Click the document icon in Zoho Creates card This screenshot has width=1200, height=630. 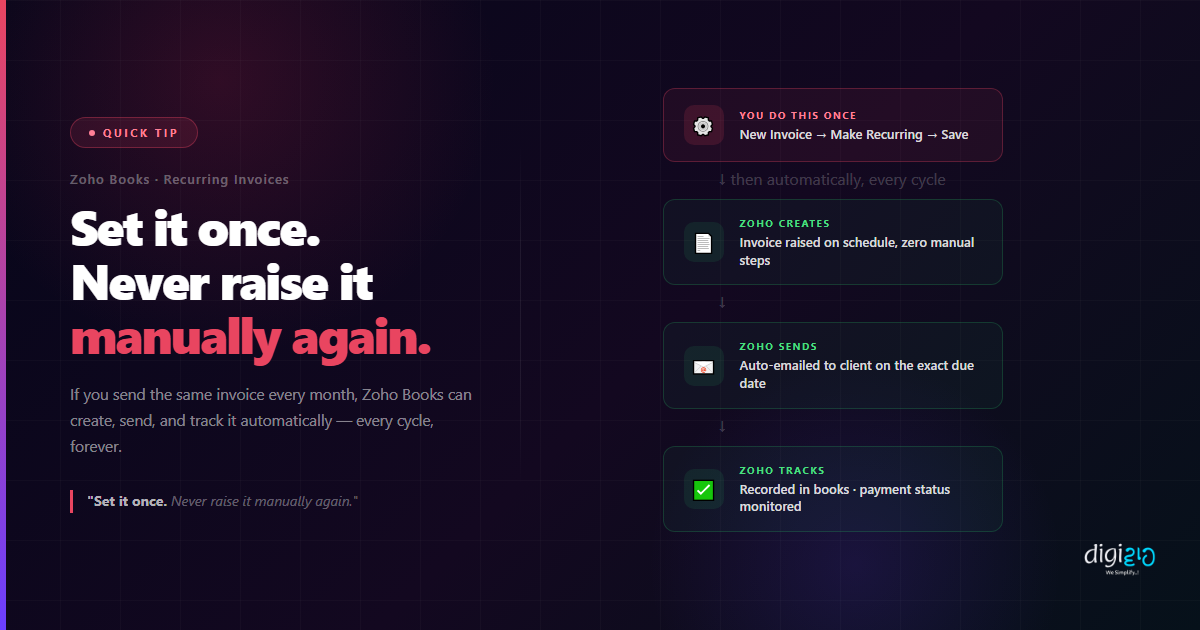pos(703,242)
